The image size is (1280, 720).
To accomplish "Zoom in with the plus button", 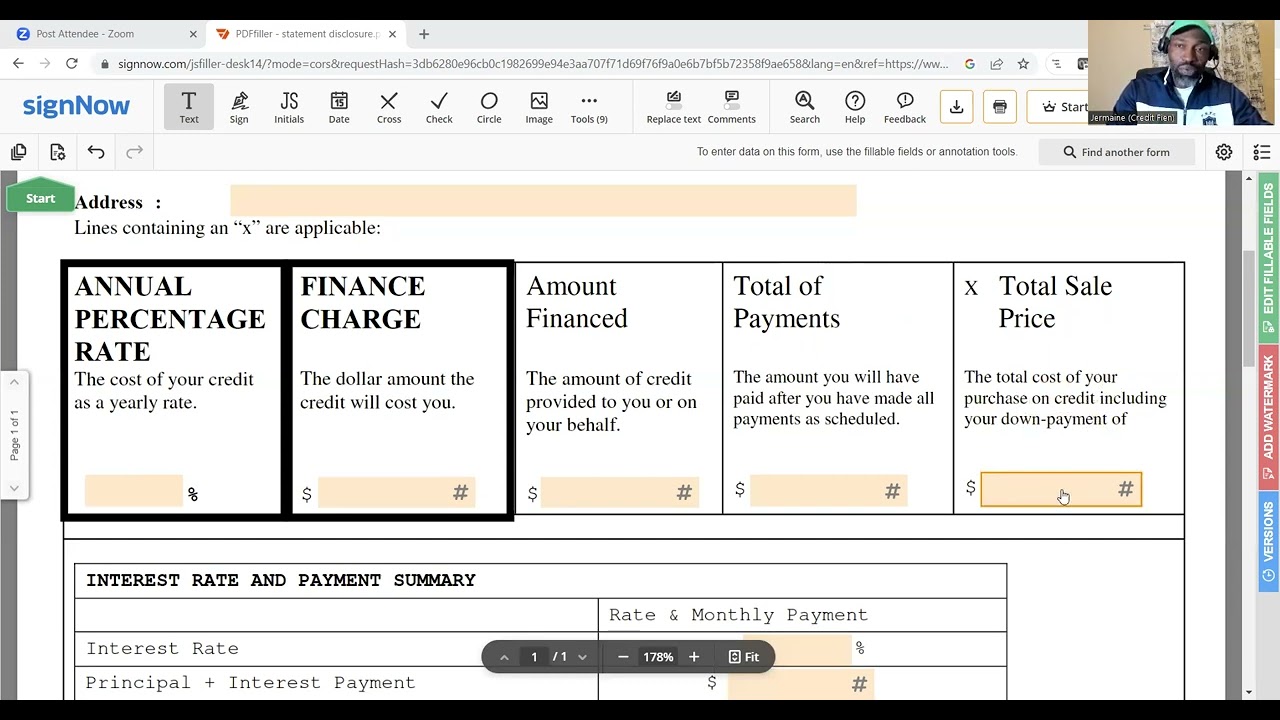I will point(694,657).
